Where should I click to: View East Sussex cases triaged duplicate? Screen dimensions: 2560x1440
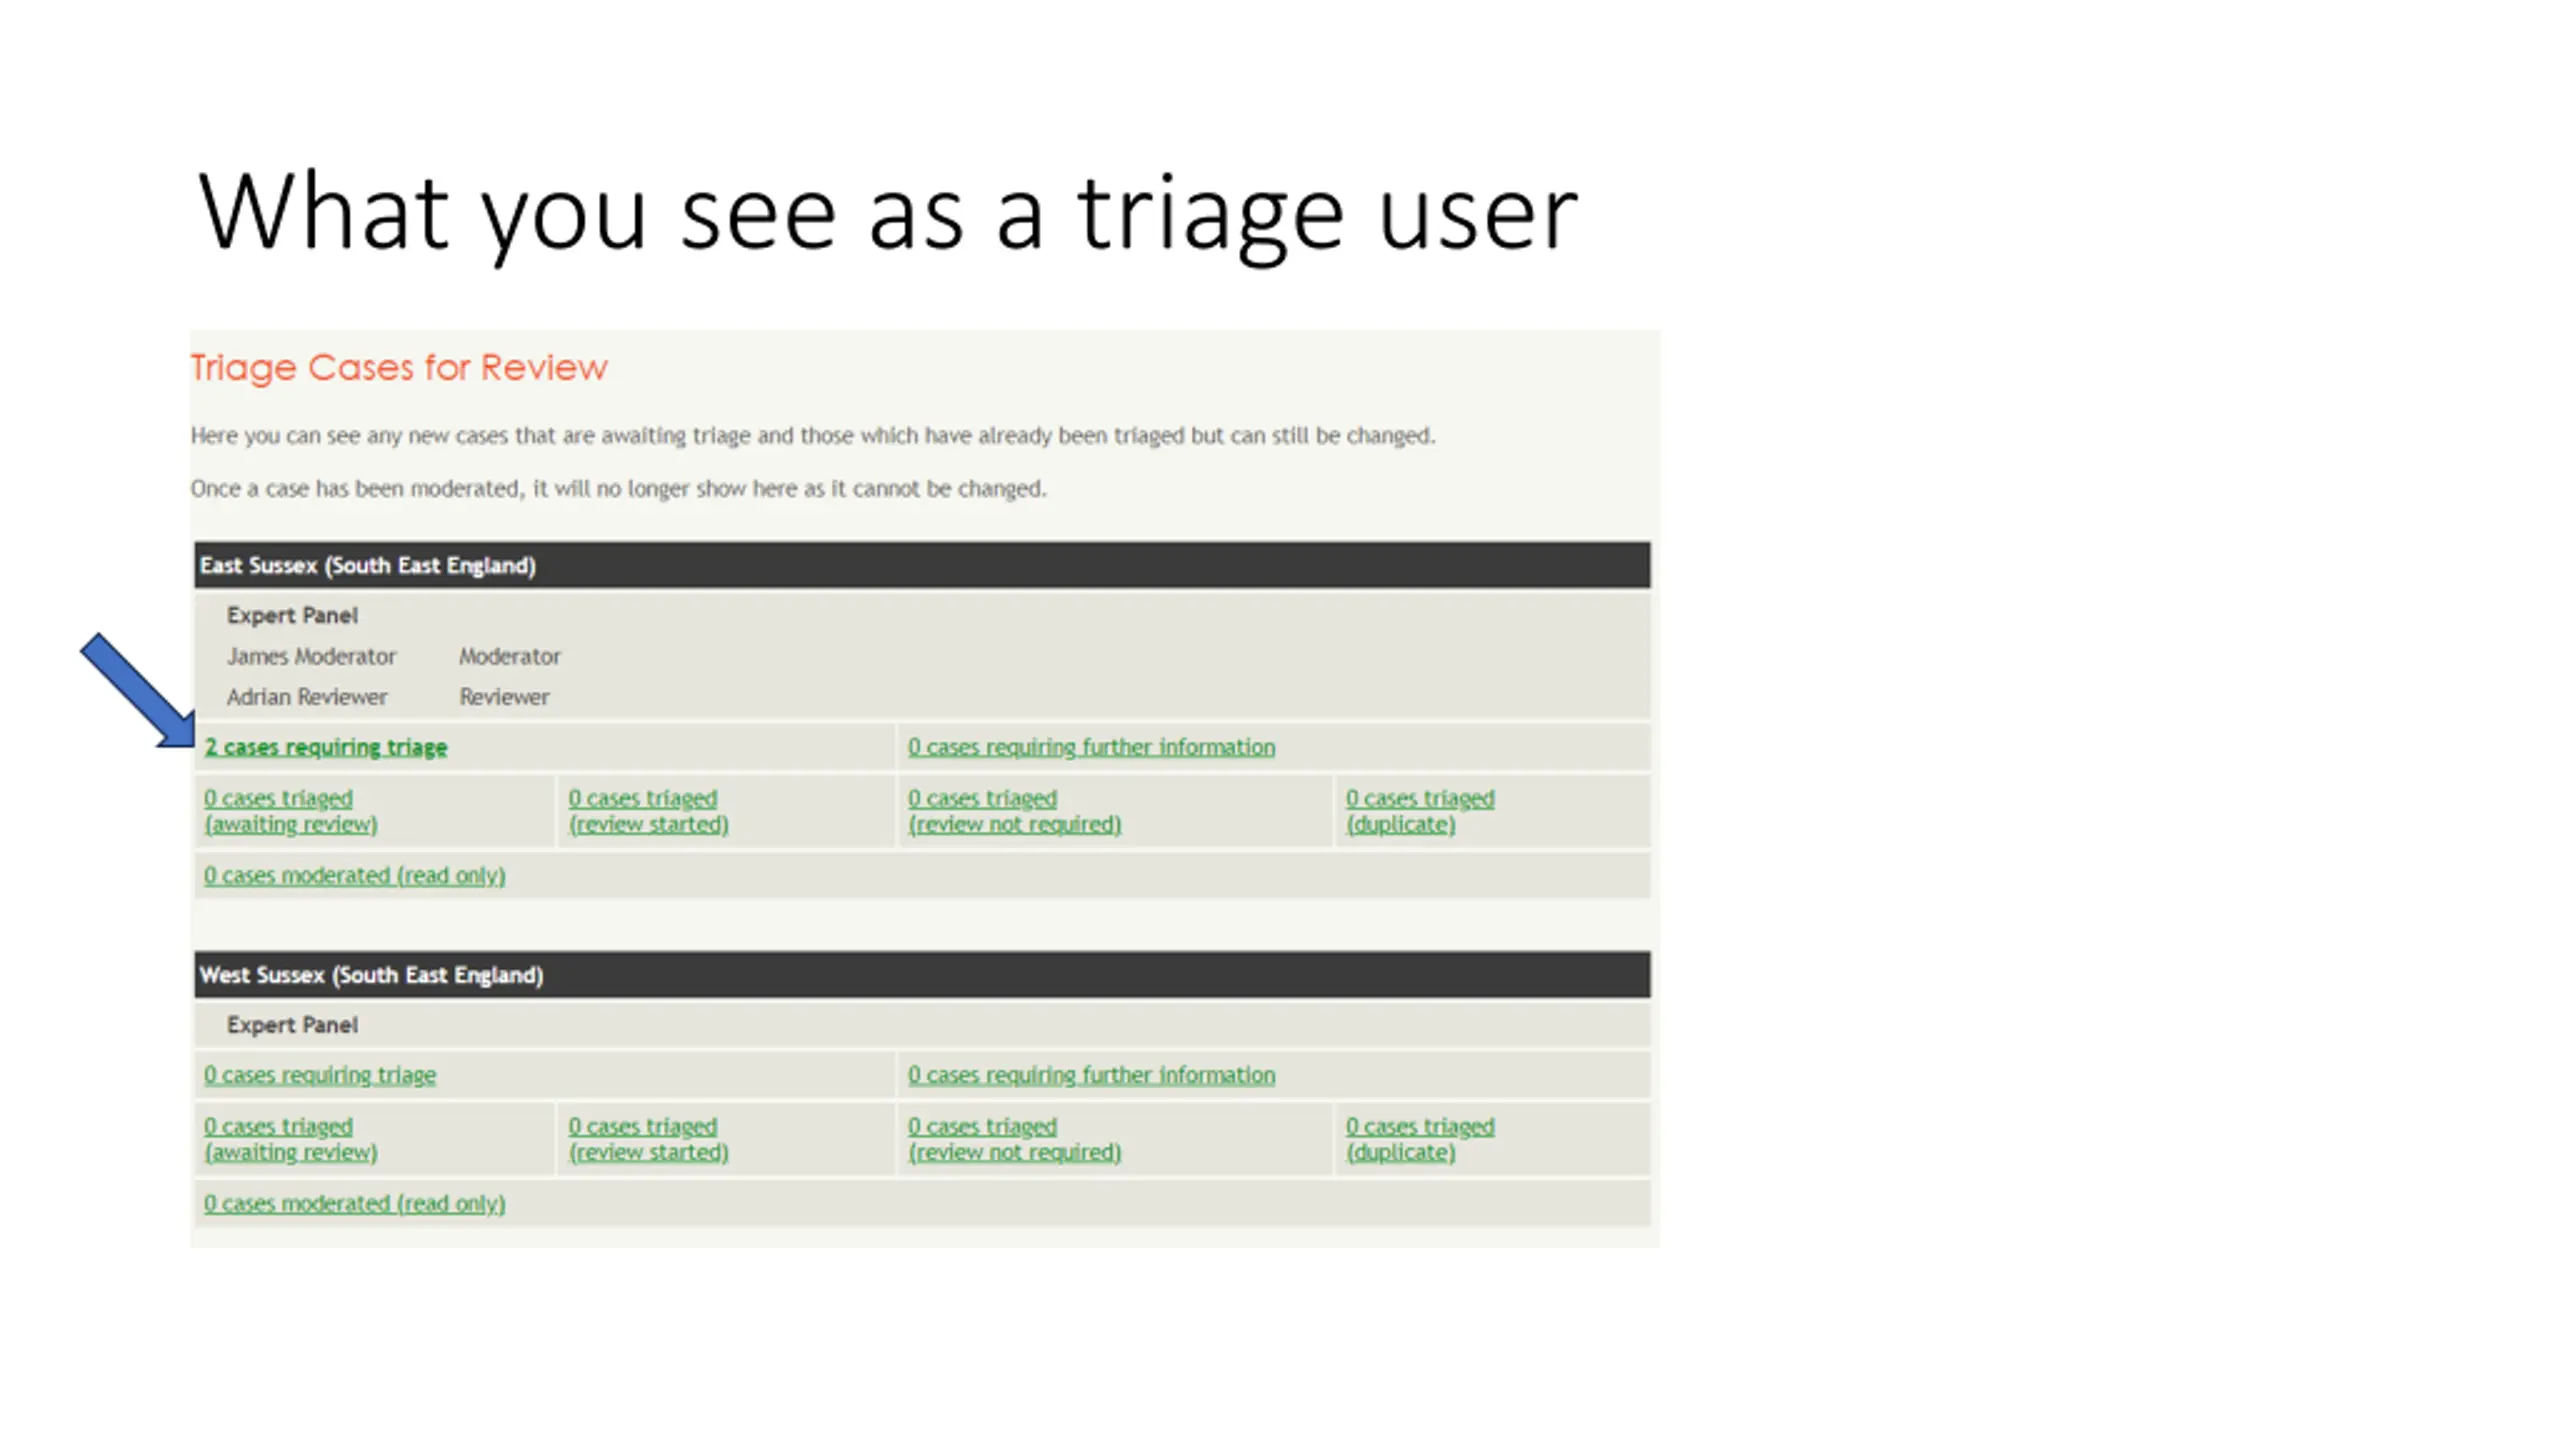[x=1420, y=811]
